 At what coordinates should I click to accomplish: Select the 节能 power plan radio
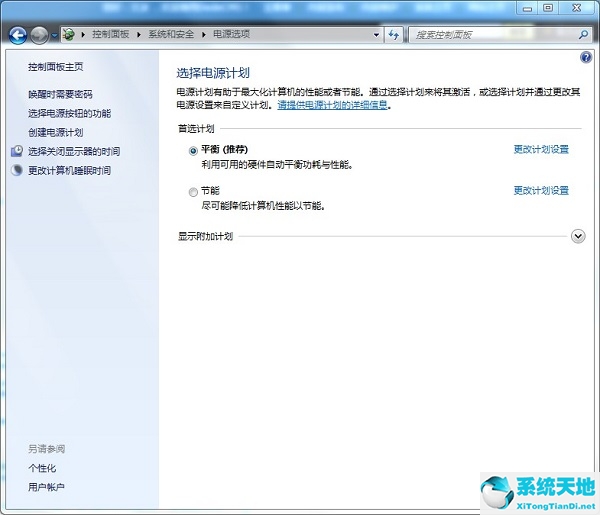[x=193, y=192]
